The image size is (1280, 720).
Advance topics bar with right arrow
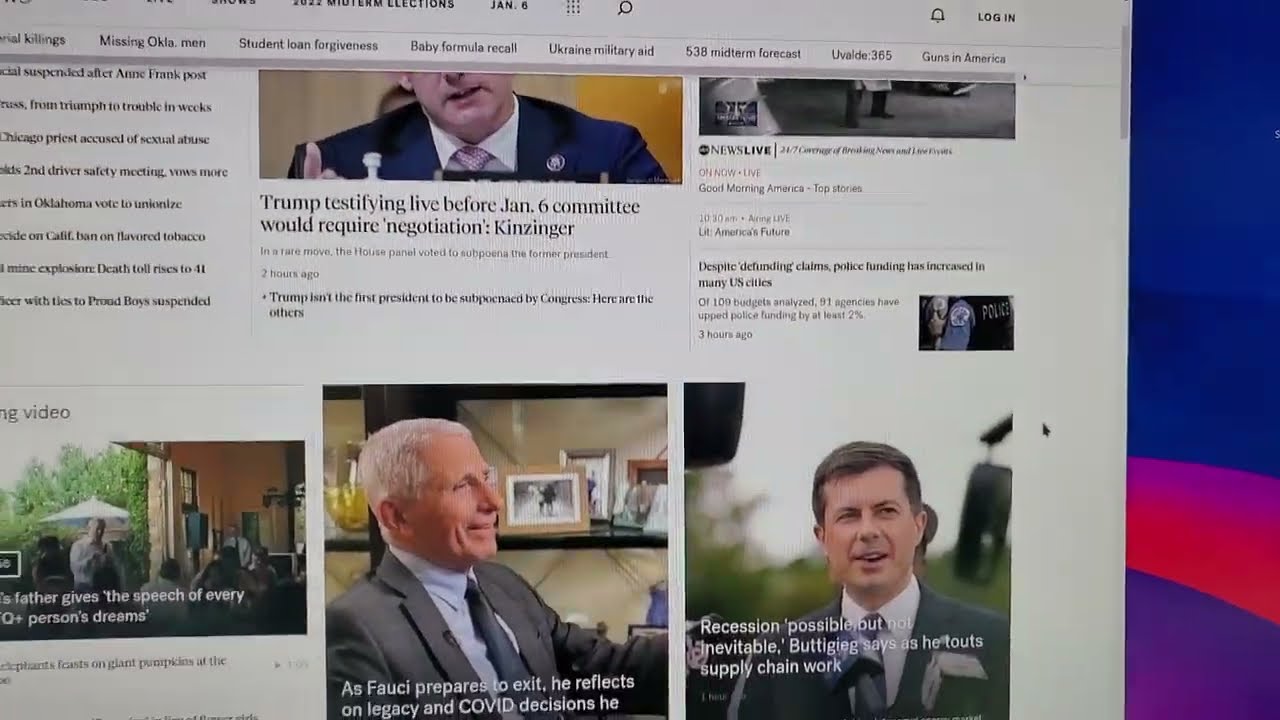click(1024, 77)
